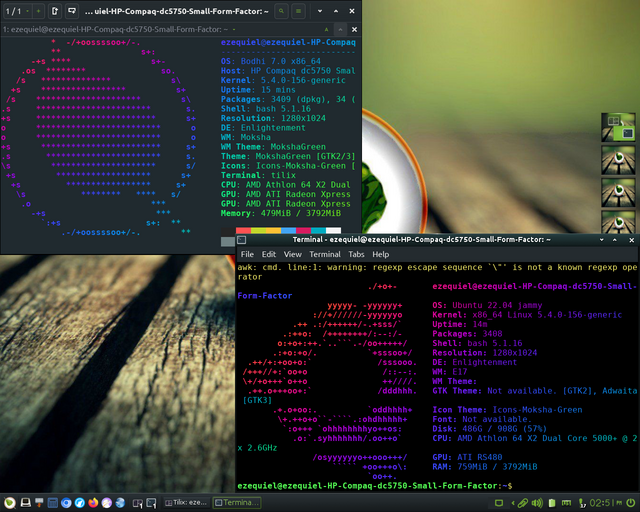Open the Tilix hamburger menu
The image size is (640, 512).
pos(298,11)
